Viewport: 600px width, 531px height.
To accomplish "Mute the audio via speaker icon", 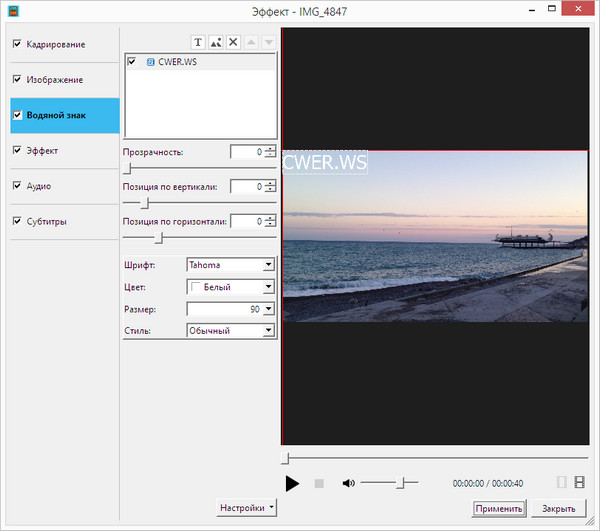I will click(348, 483).
